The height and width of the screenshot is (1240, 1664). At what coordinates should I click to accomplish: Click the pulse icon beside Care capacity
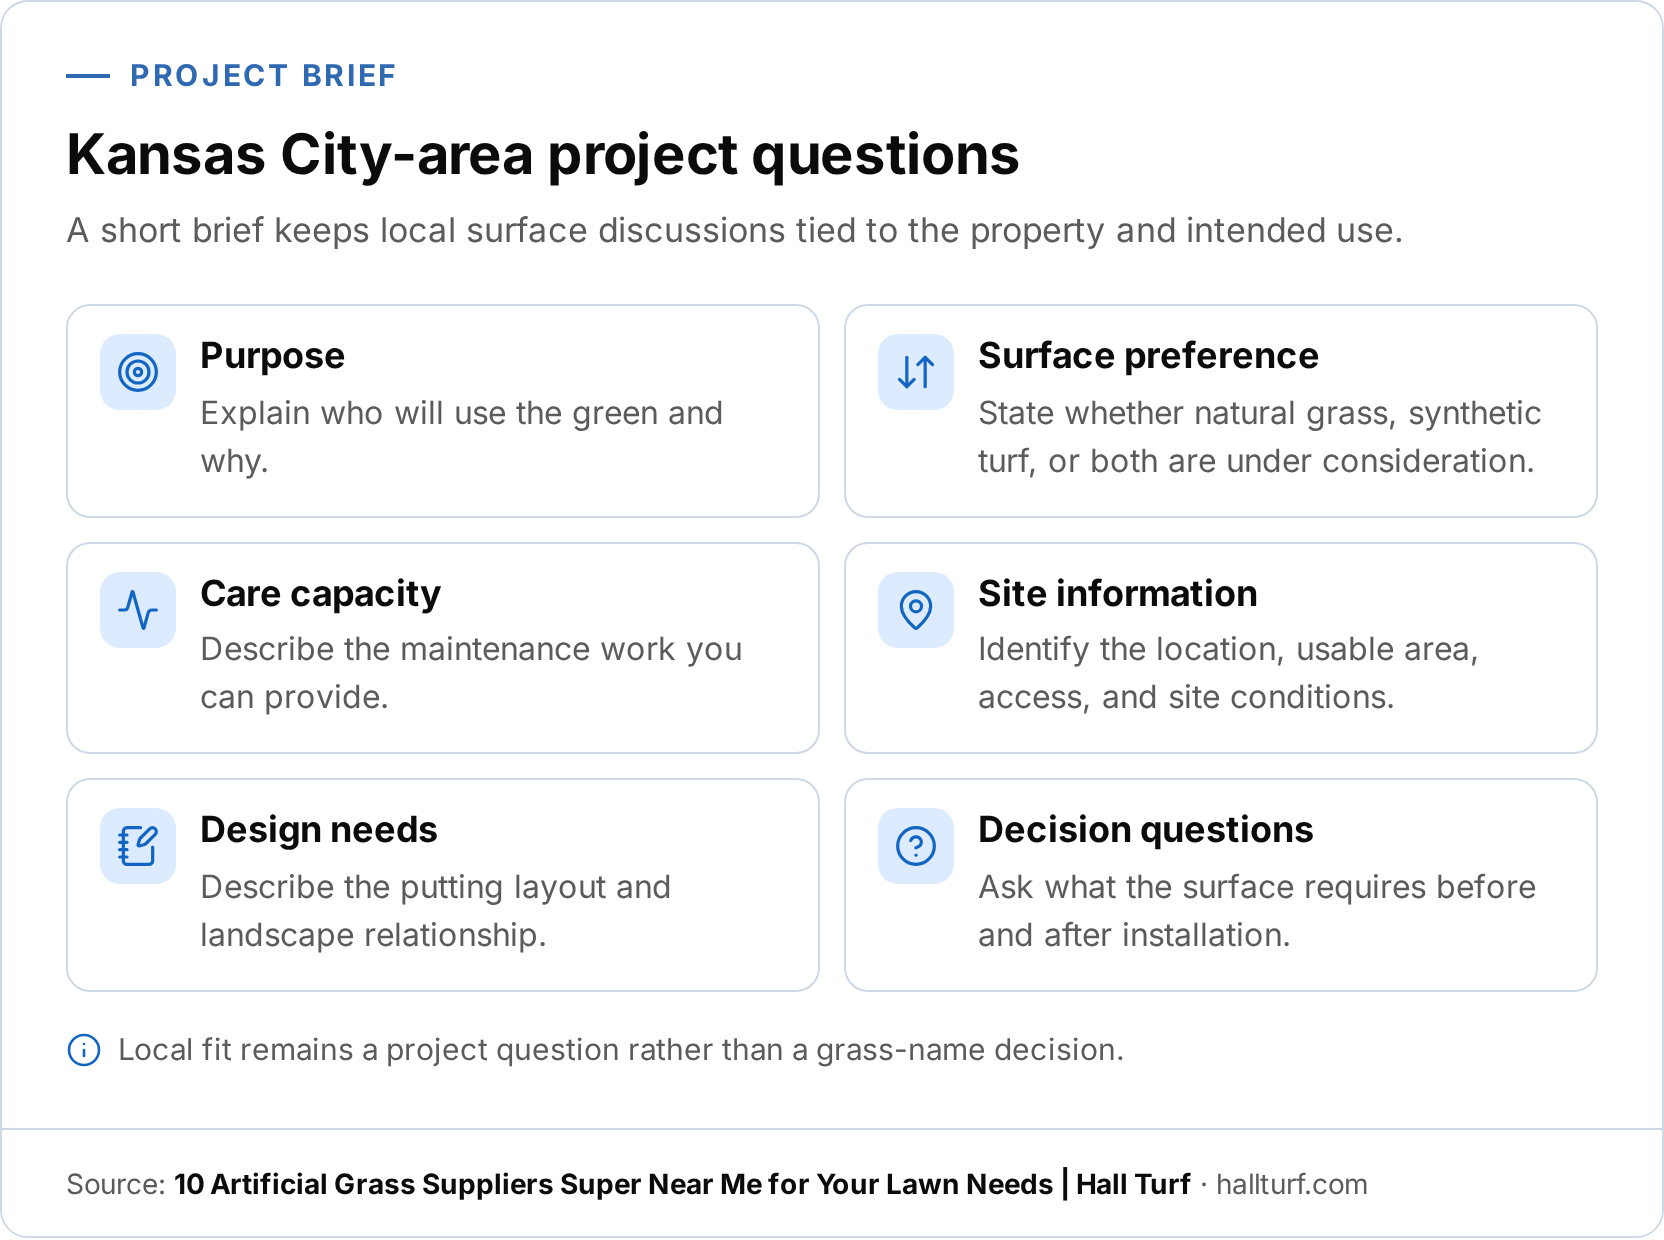click(138, 610)
